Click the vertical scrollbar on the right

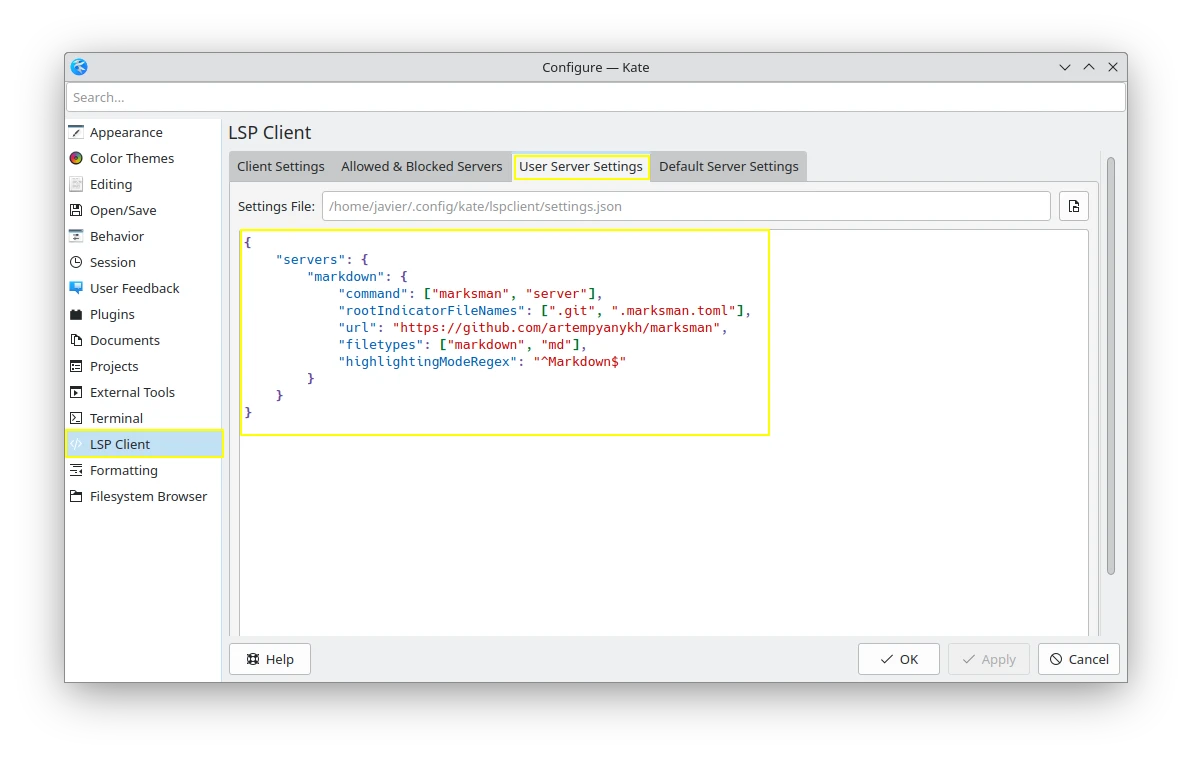(1110, 365)
